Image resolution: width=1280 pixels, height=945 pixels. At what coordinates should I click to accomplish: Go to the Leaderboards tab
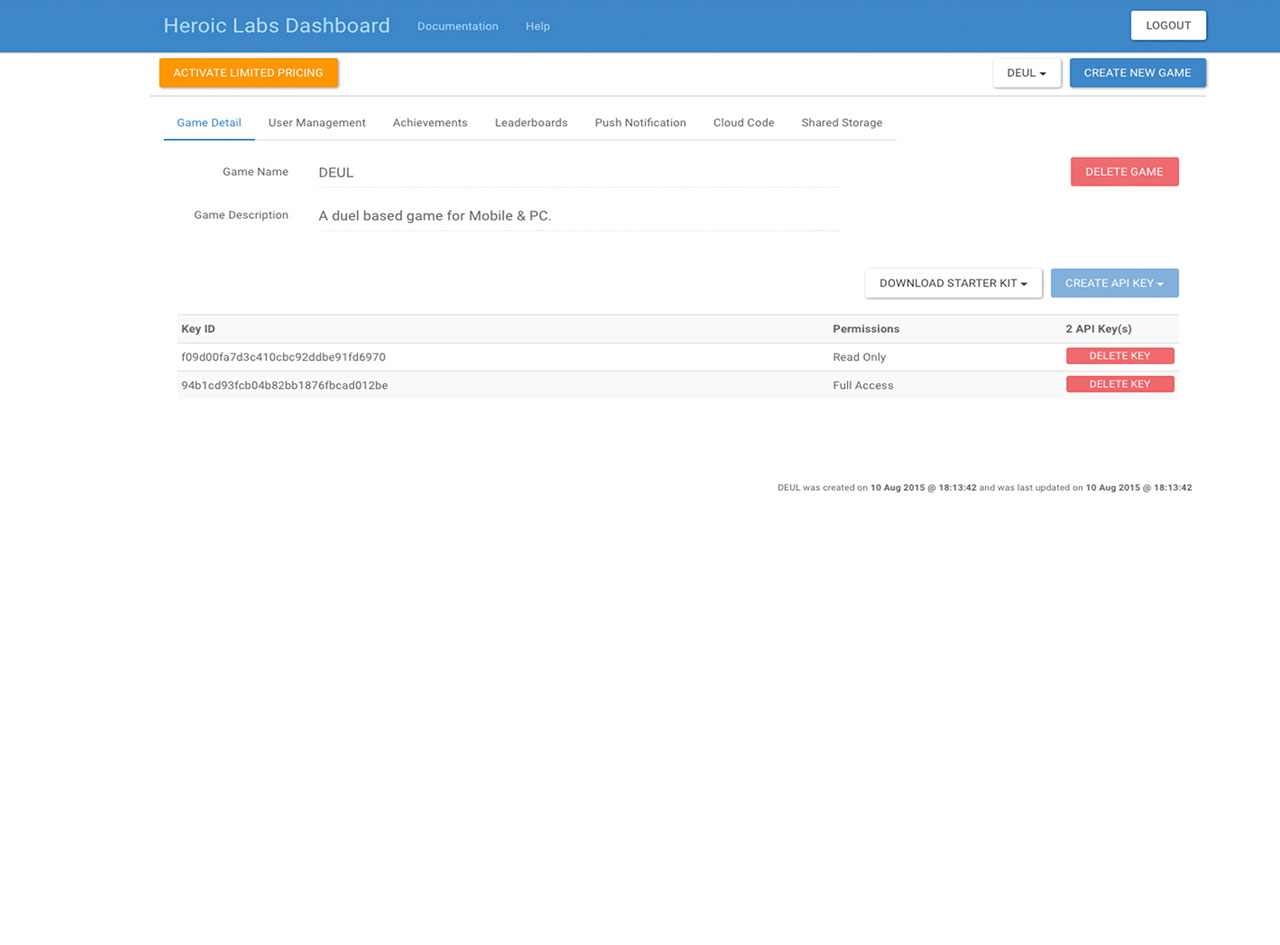click(x=531, y=123)
